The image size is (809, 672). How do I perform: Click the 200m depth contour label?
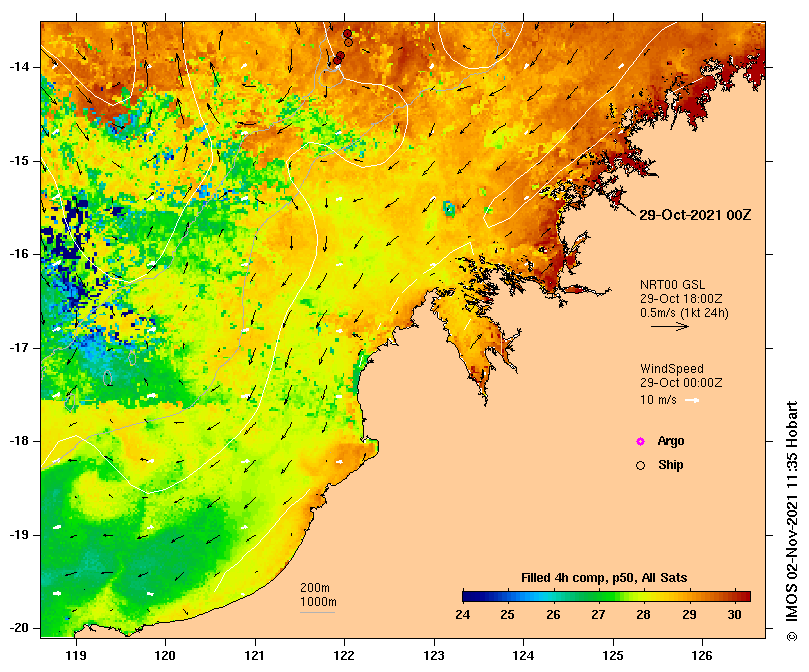click(x=315, y=588)
